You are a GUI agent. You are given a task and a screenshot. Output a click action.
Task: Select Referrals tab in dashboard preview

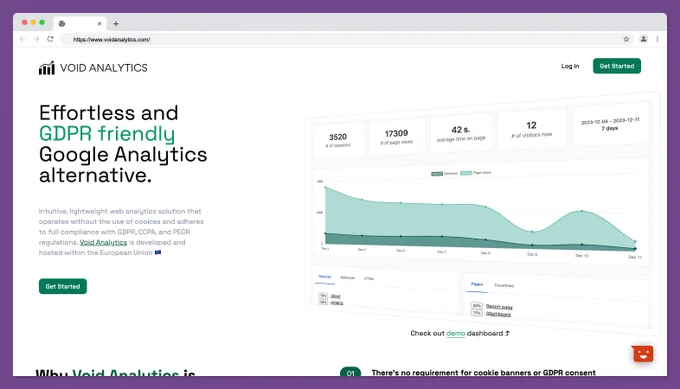(x=347, y=278)
